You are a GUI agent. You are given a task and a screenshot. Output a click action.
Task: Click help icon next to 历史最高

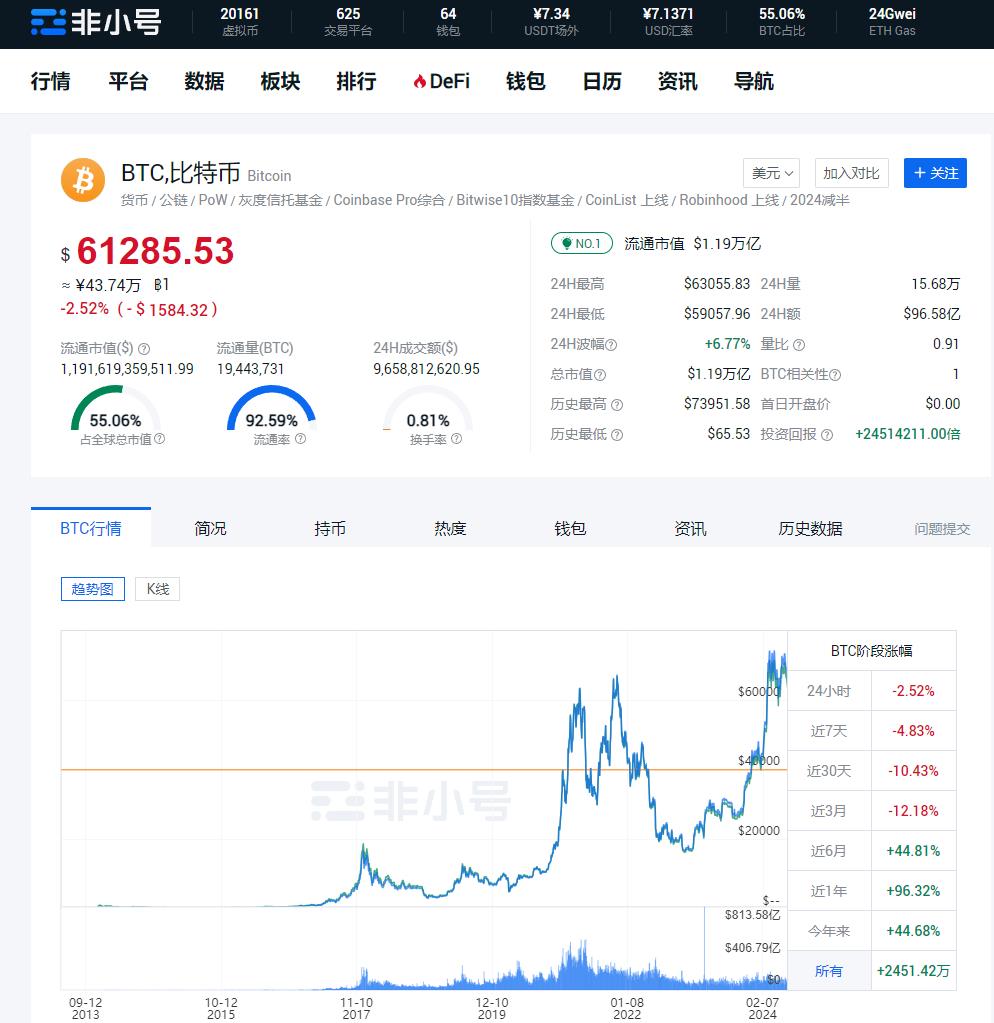(x=617, y=405)
